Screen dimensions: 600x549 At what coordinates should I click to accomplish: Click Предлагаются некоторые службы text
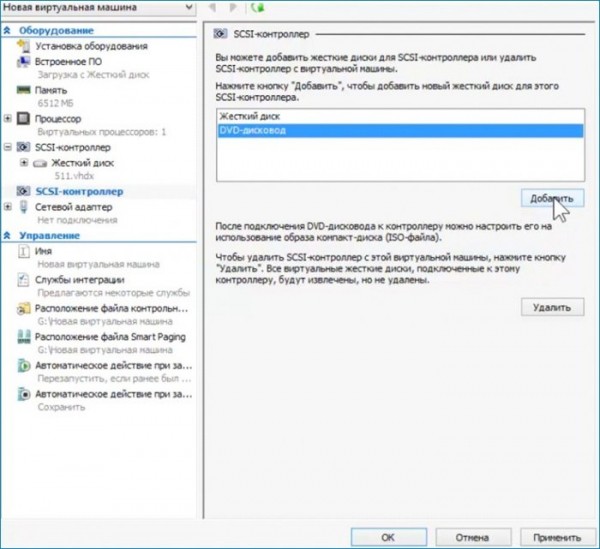pyautogui.click(x=114, y=293)
